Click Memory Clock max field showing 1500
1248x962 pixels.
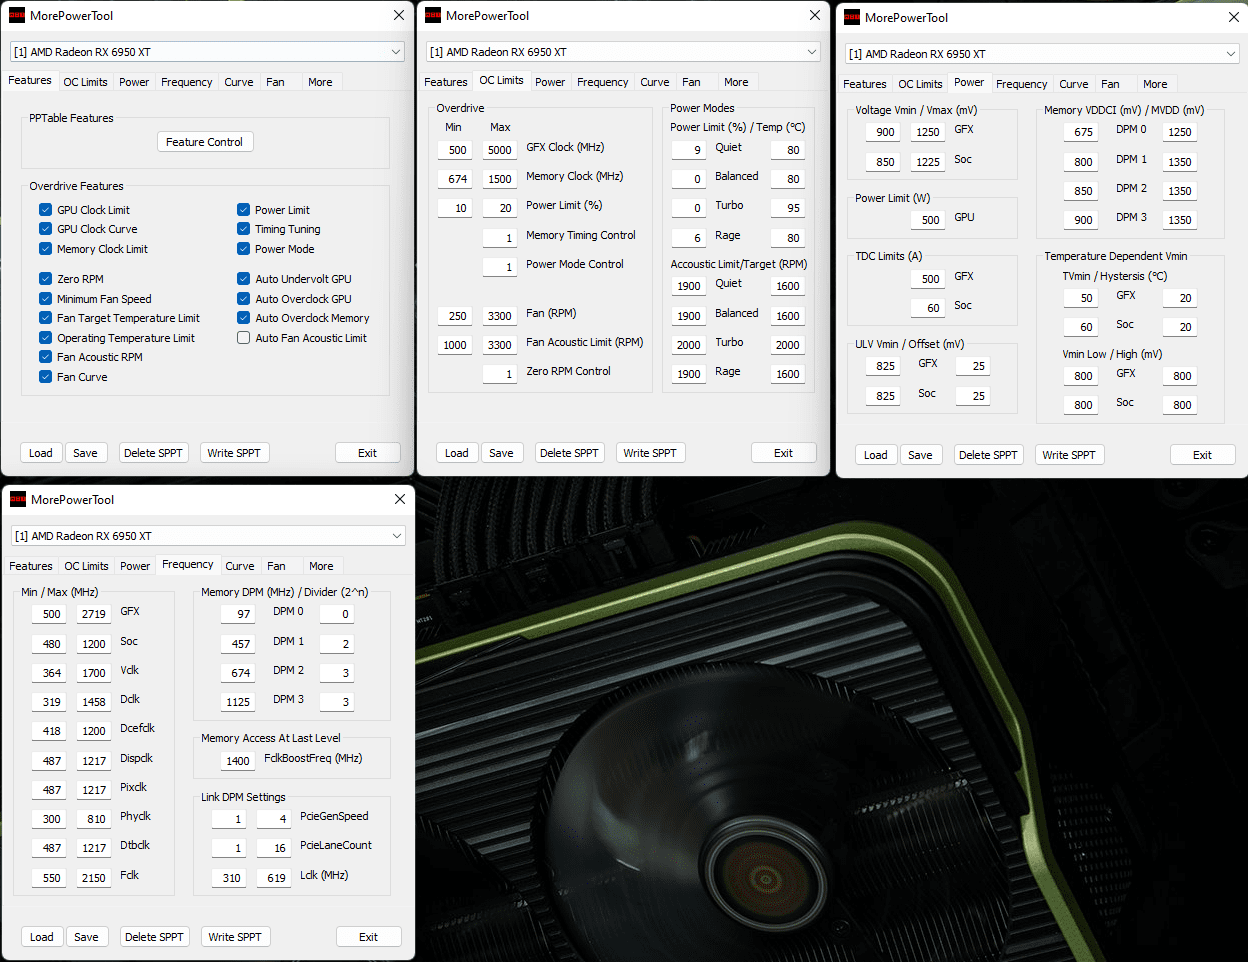(x=500, y=179)
